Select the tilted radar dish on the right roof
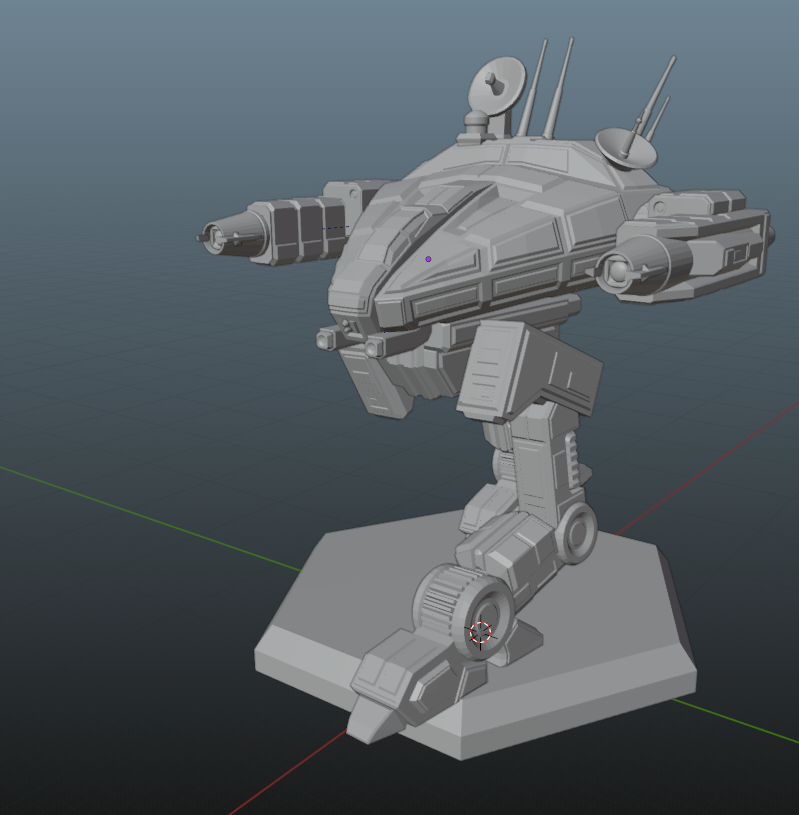The width and height of the screenshot is (799, 815). point(626,149)
